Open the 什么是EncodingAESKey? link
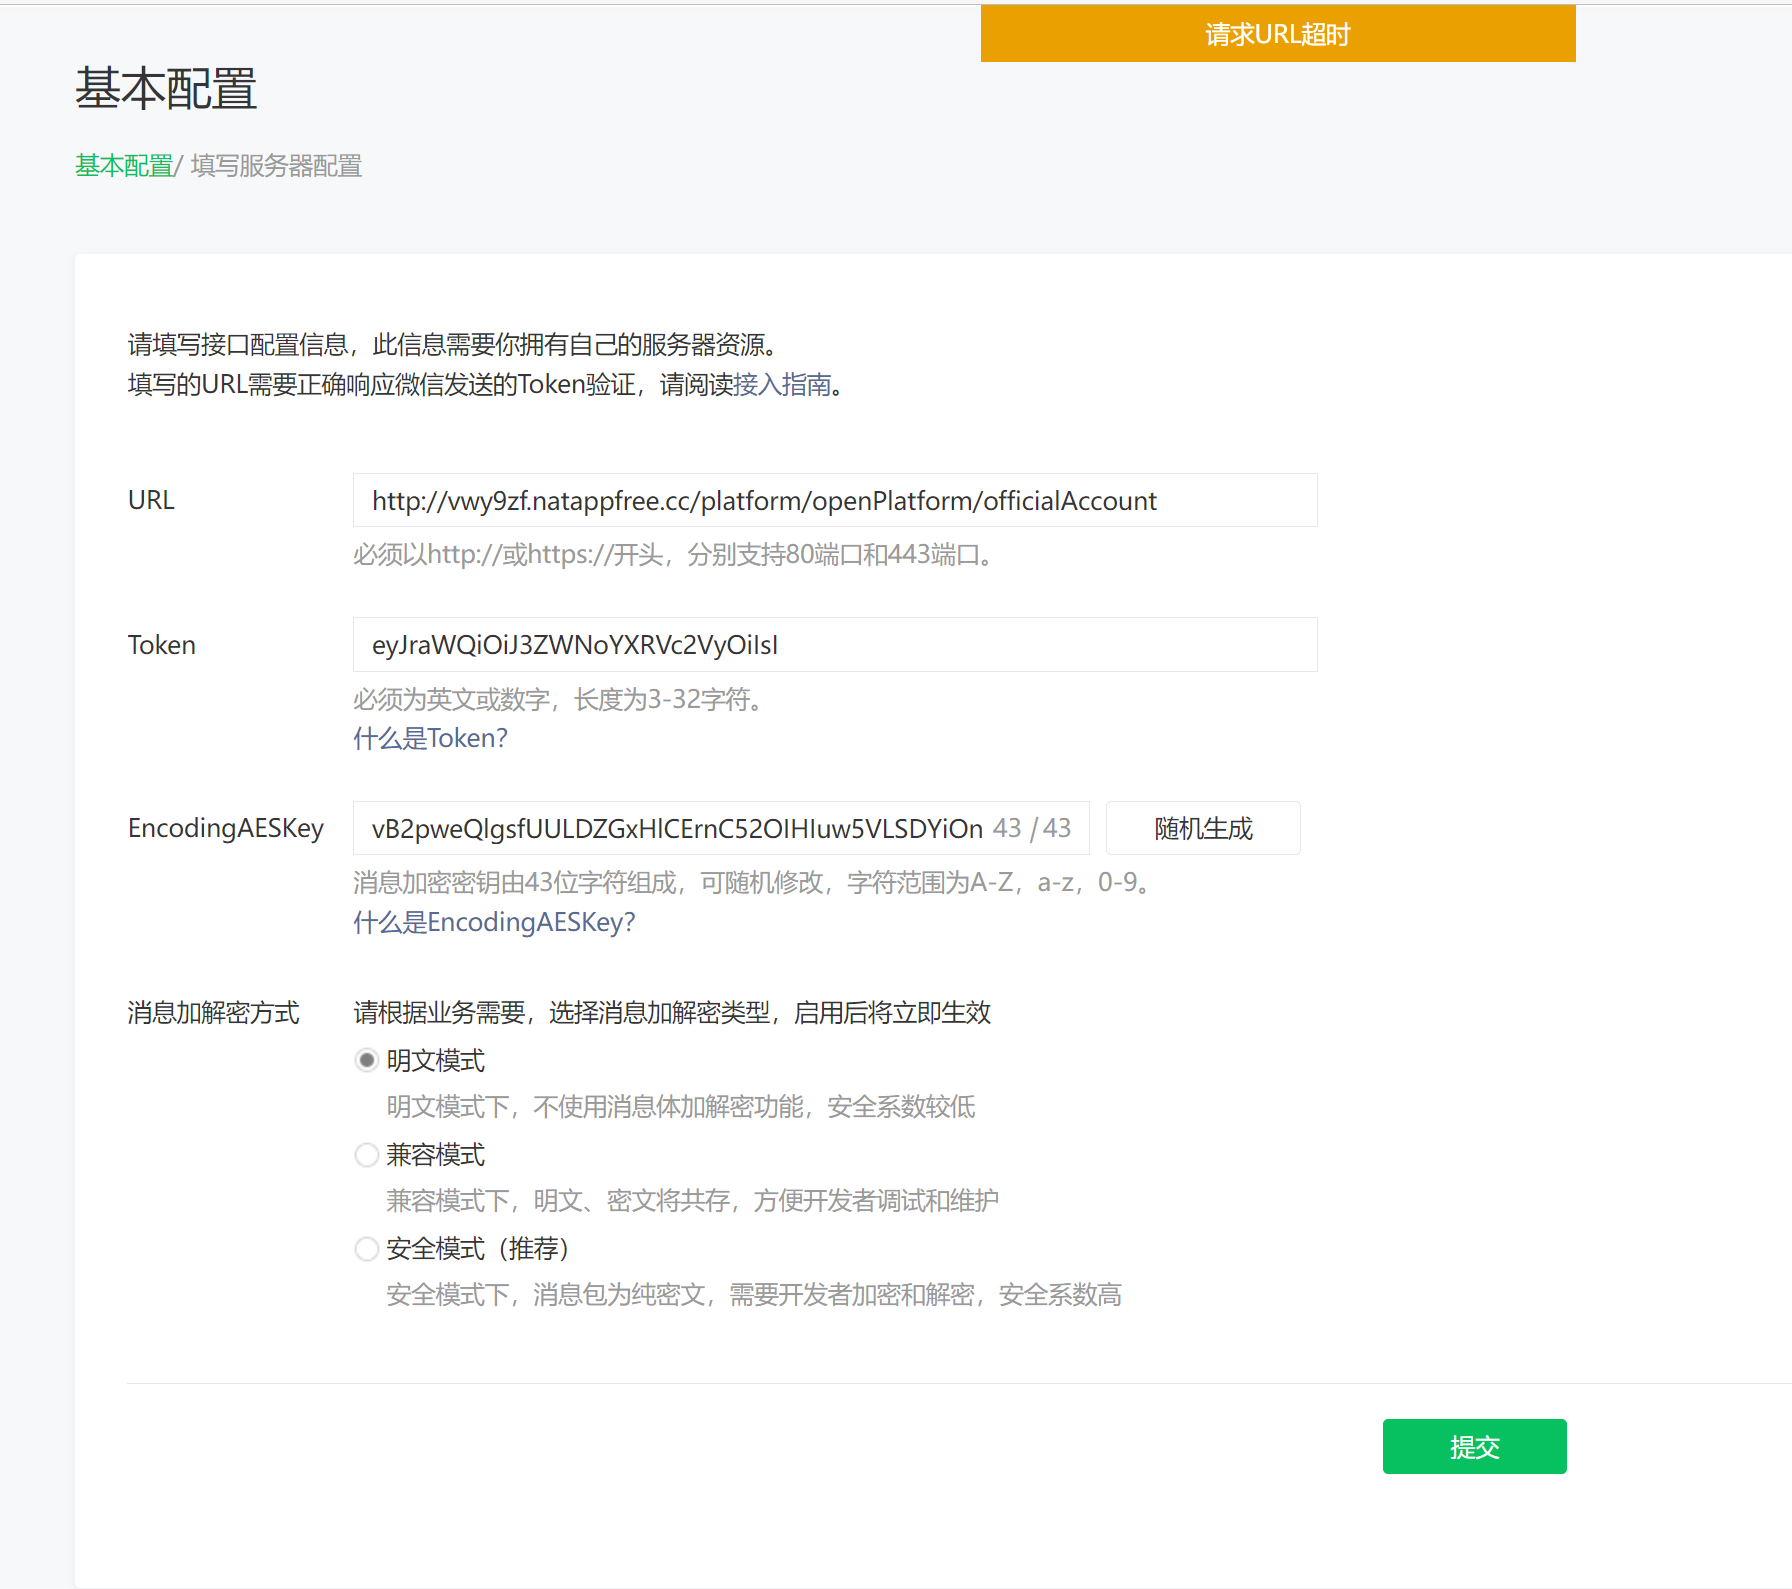 pos(494,922)
